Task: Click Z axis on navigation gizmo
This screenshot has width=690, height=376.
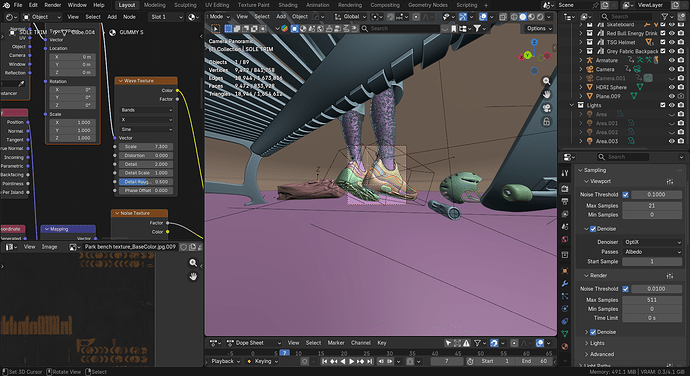Action: click(534, 42)
